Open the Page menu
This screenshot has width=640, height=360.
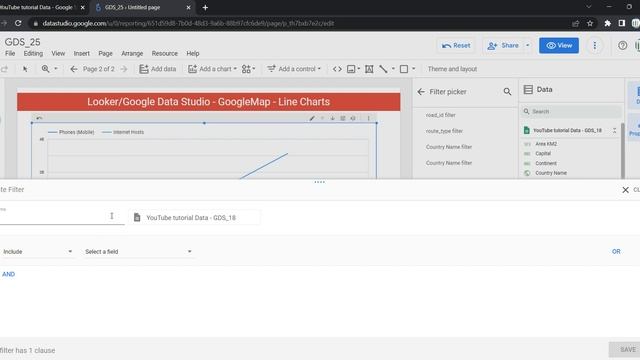pos(105,53)
